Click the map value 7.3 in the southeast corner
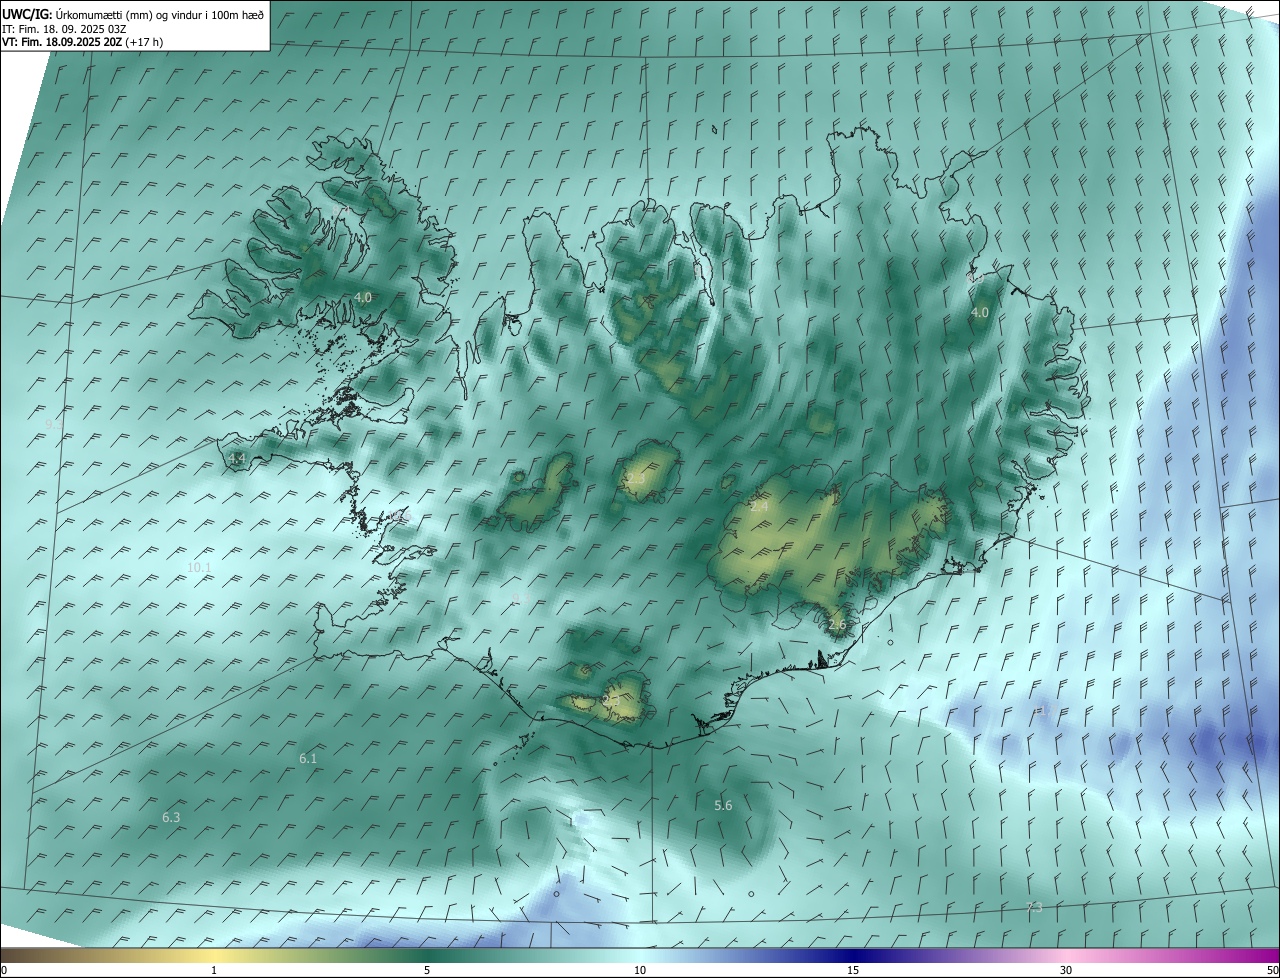 (1034, 907)
